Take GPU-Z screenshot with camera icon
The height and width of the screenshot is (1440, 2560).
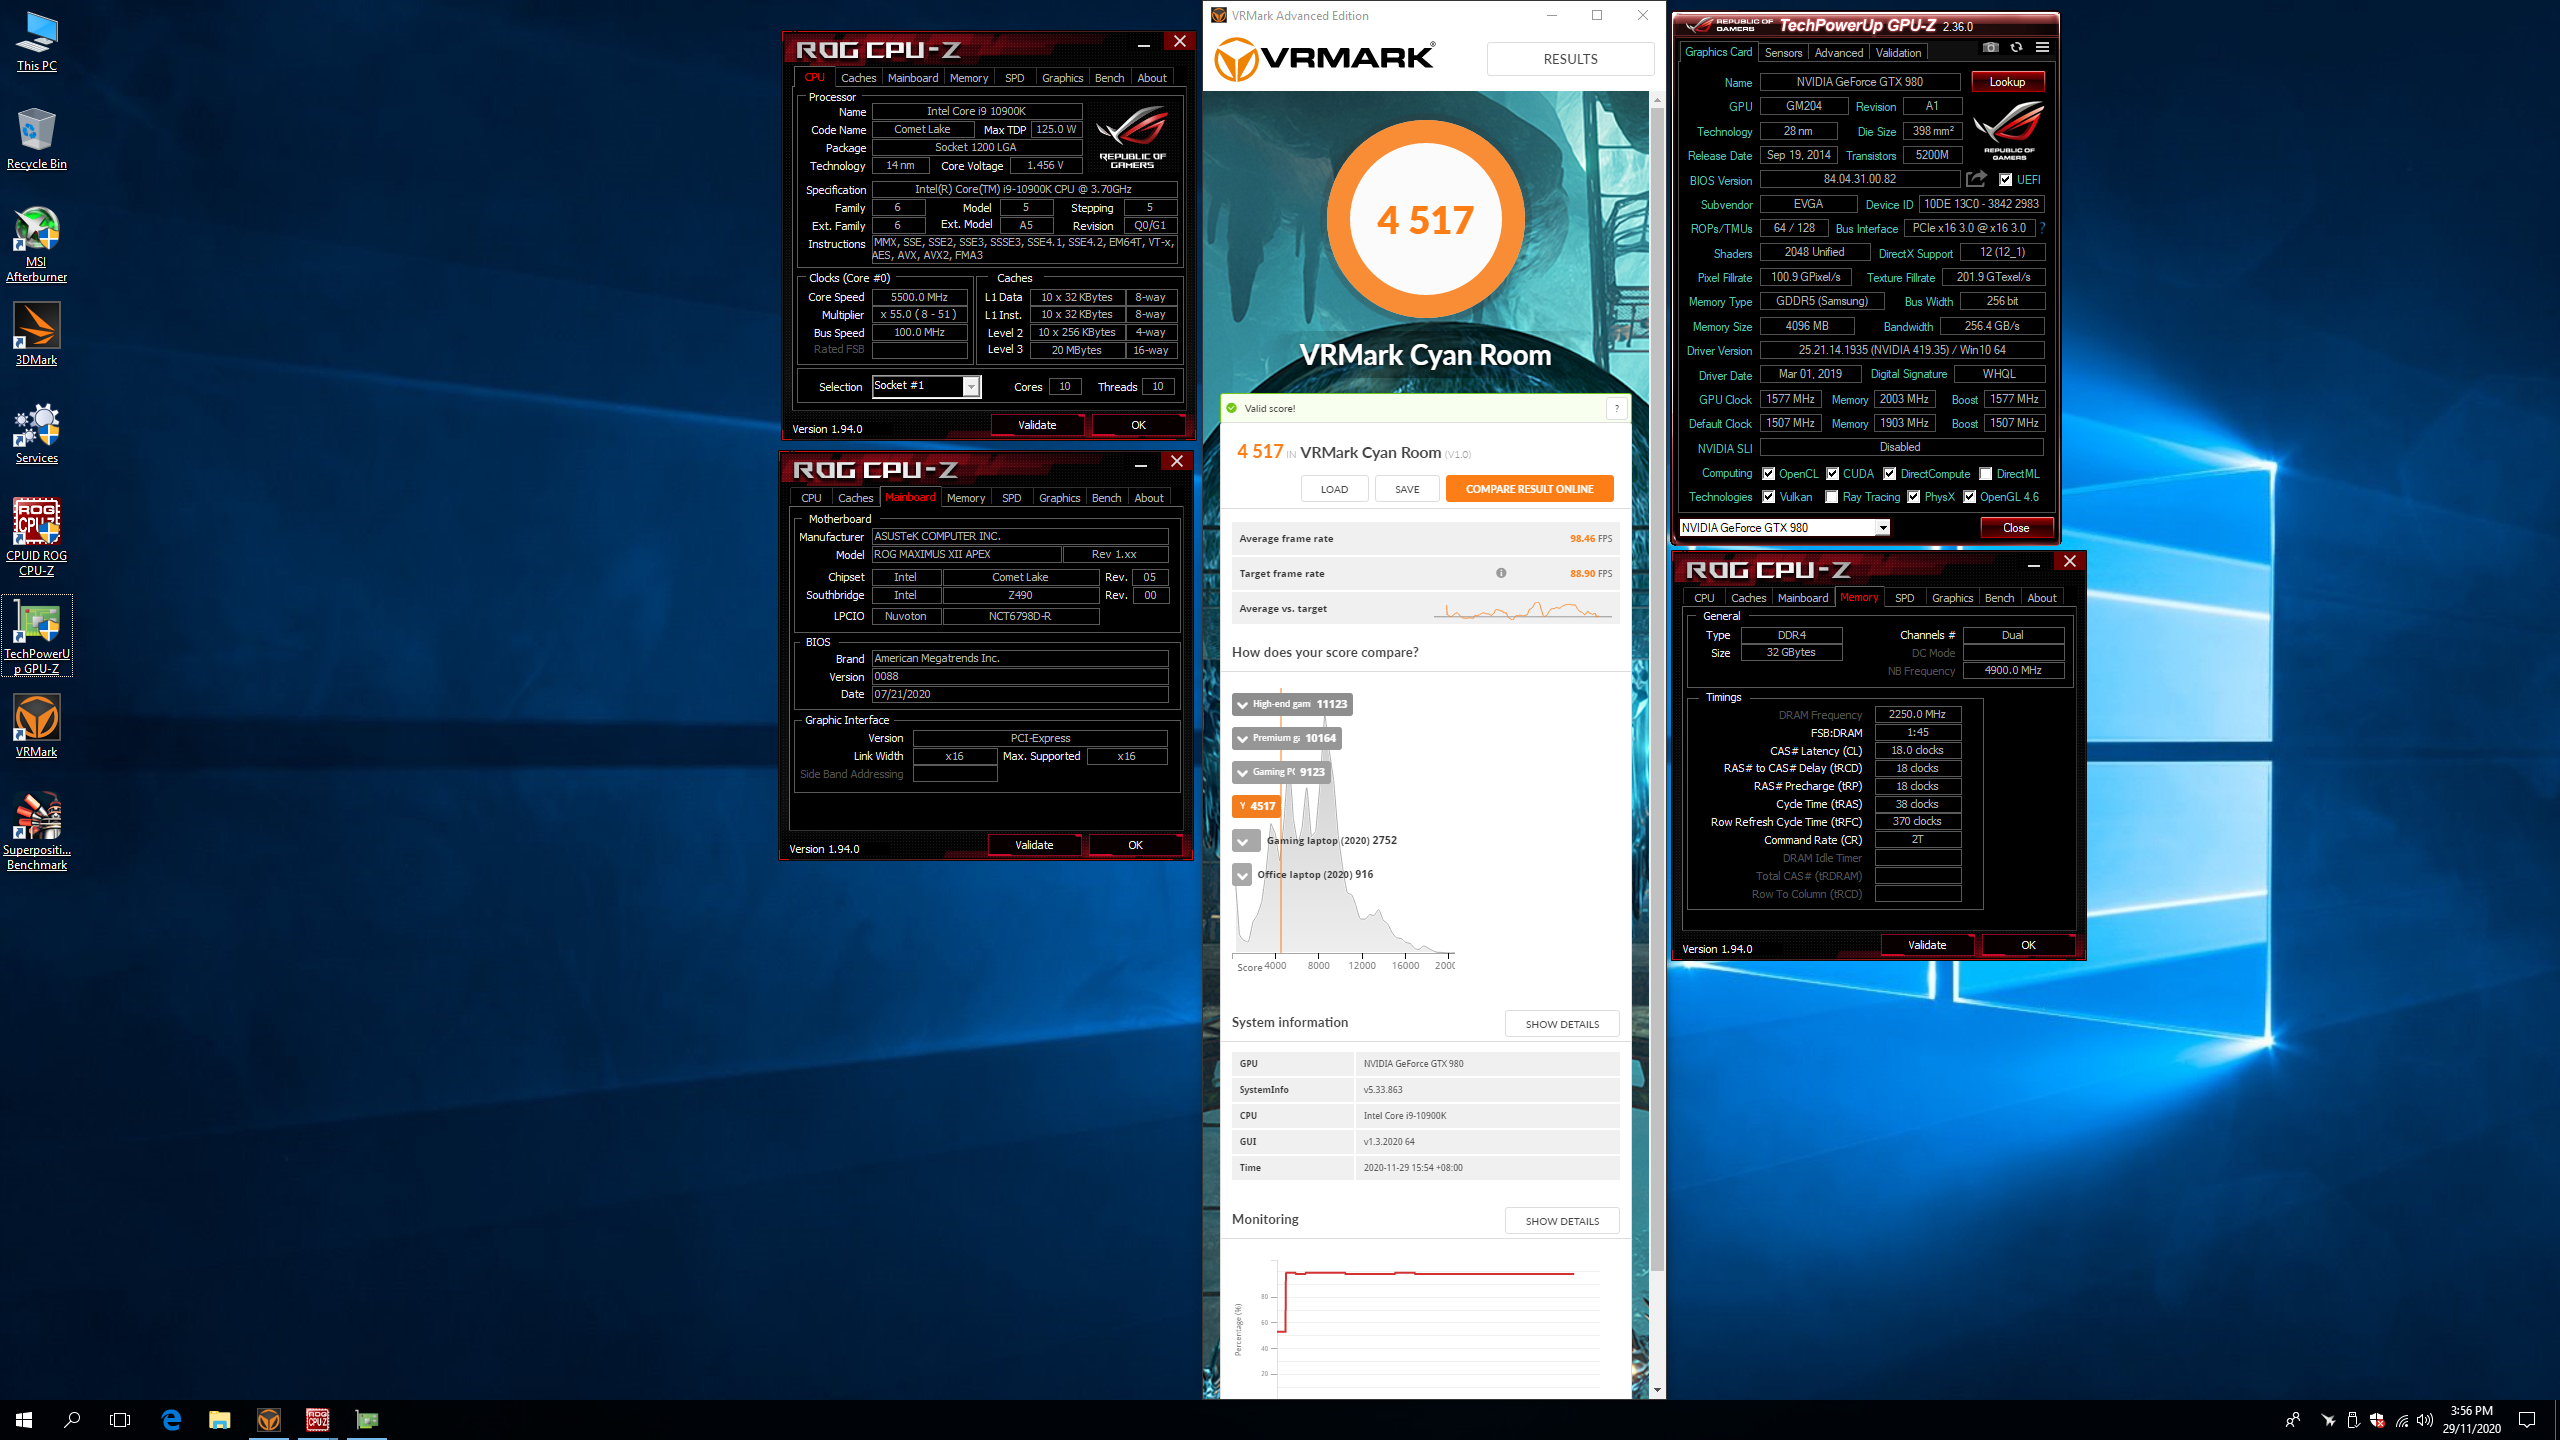click(1990, 48)
